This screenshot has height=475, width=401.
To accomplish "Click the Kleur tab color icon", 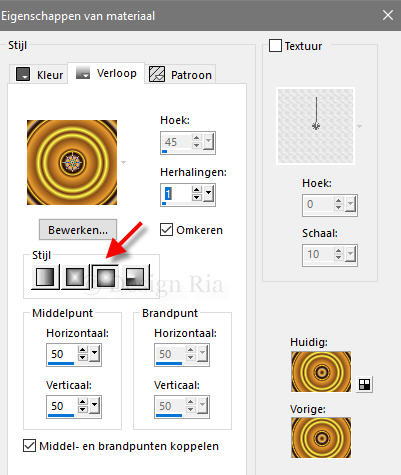I will (23, 74).
